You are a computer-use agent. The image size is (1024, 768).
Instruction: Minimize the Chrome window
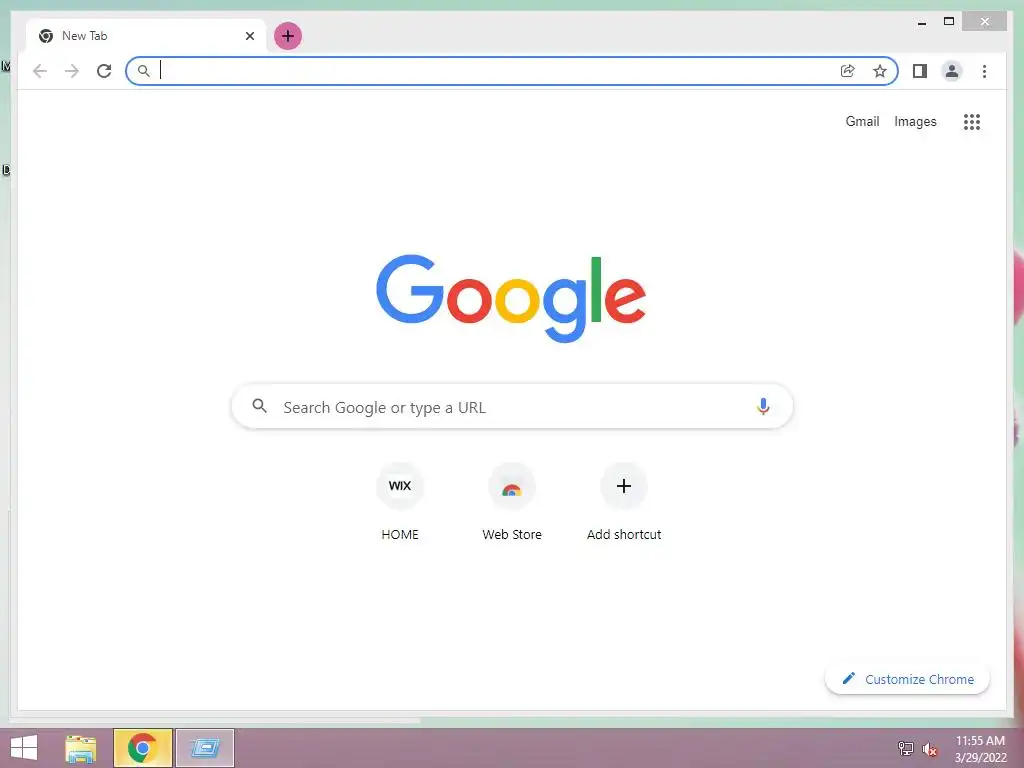click(921, 22)
